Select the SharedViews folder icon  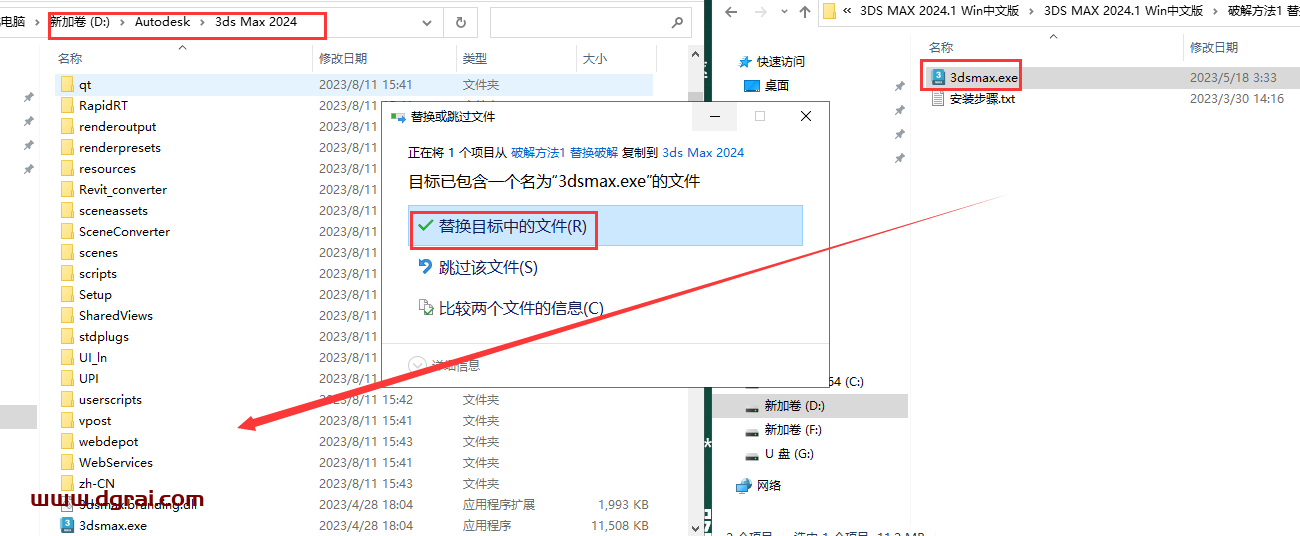(x=67, y=315)
